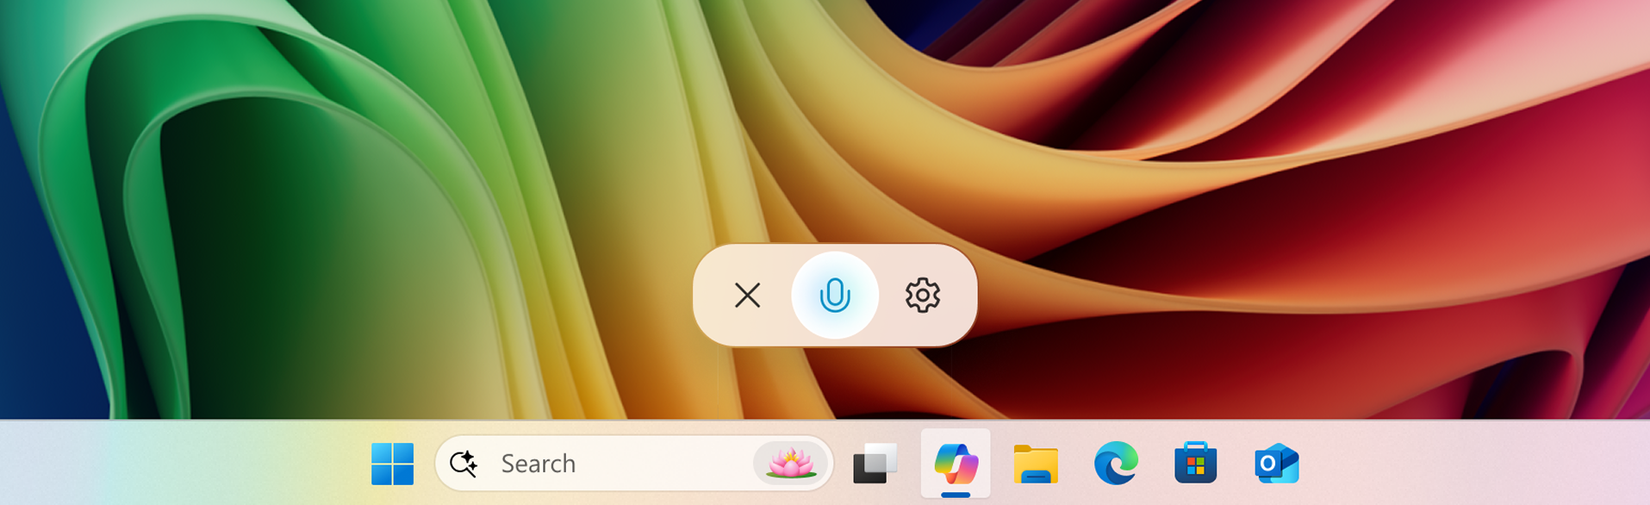Open the lotus flower search highlight

(790, 463)
